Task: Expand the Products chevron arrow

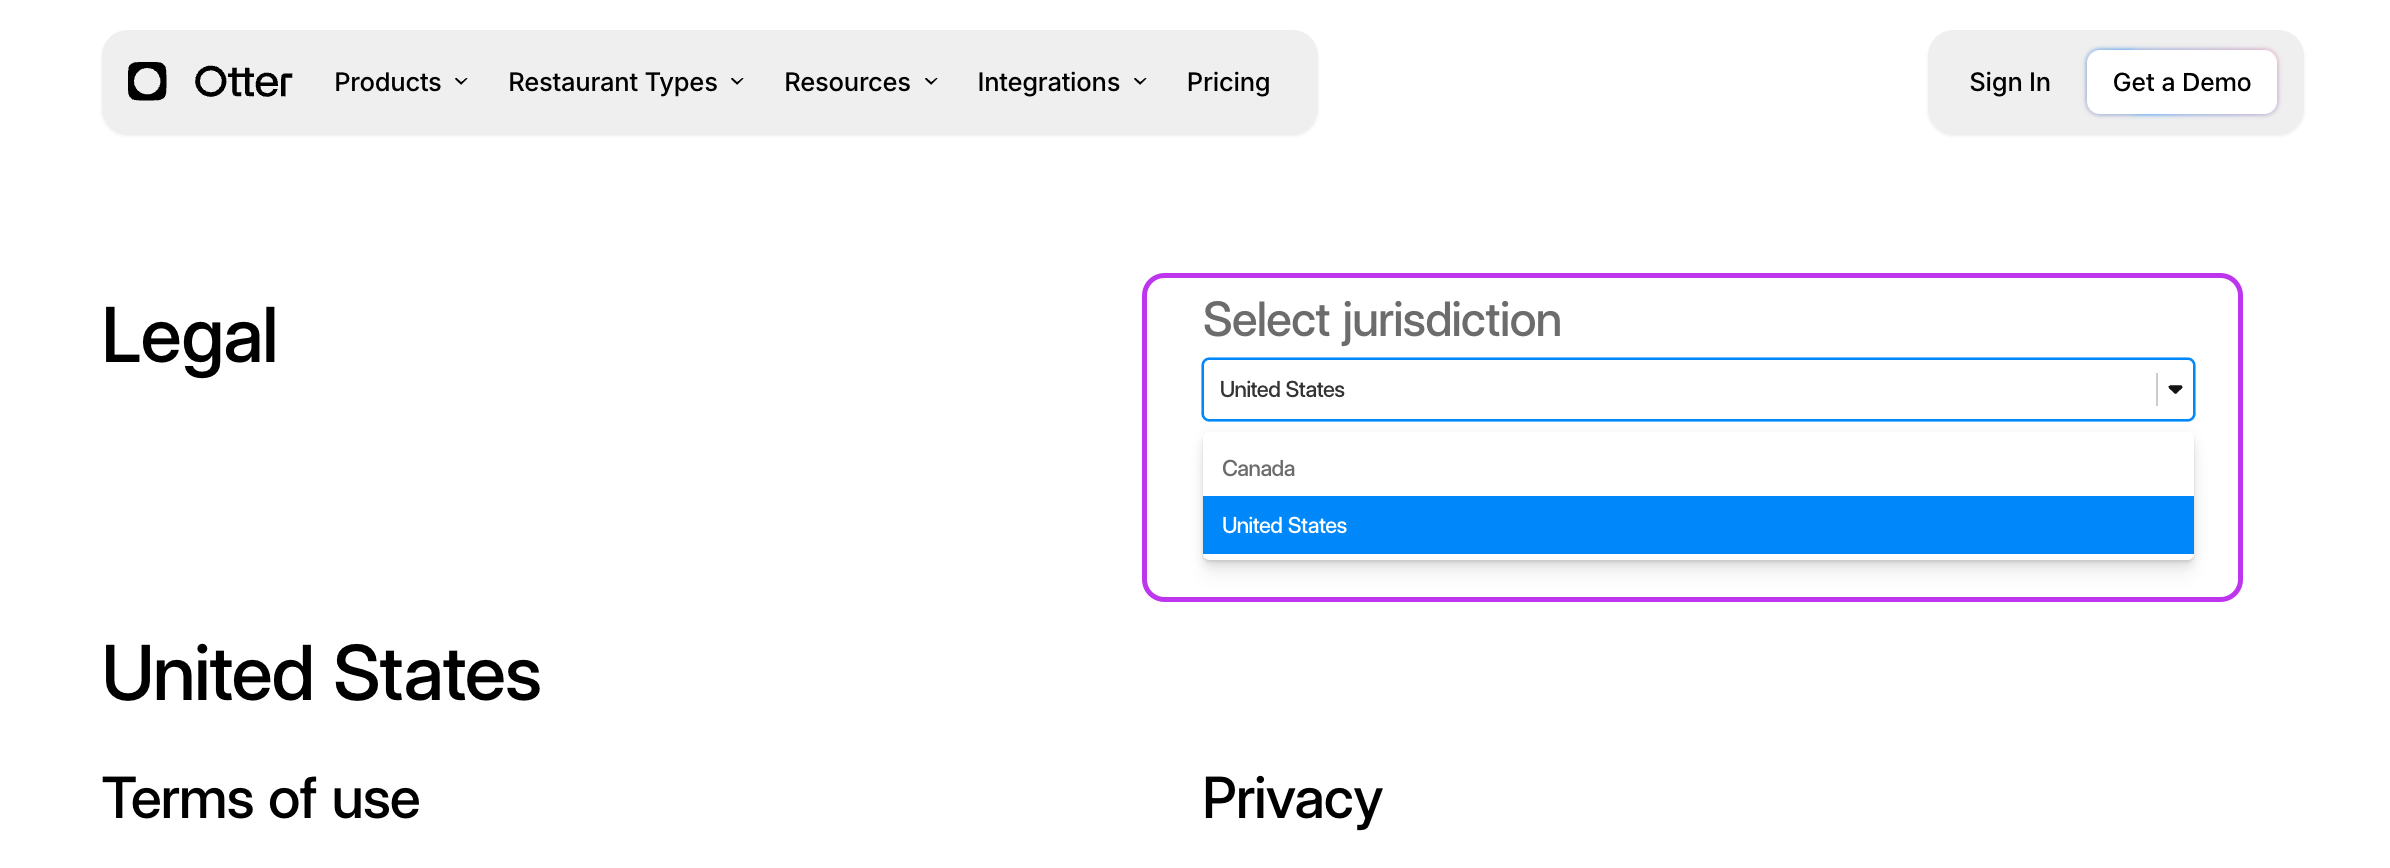Action: (x=461, y=82)
